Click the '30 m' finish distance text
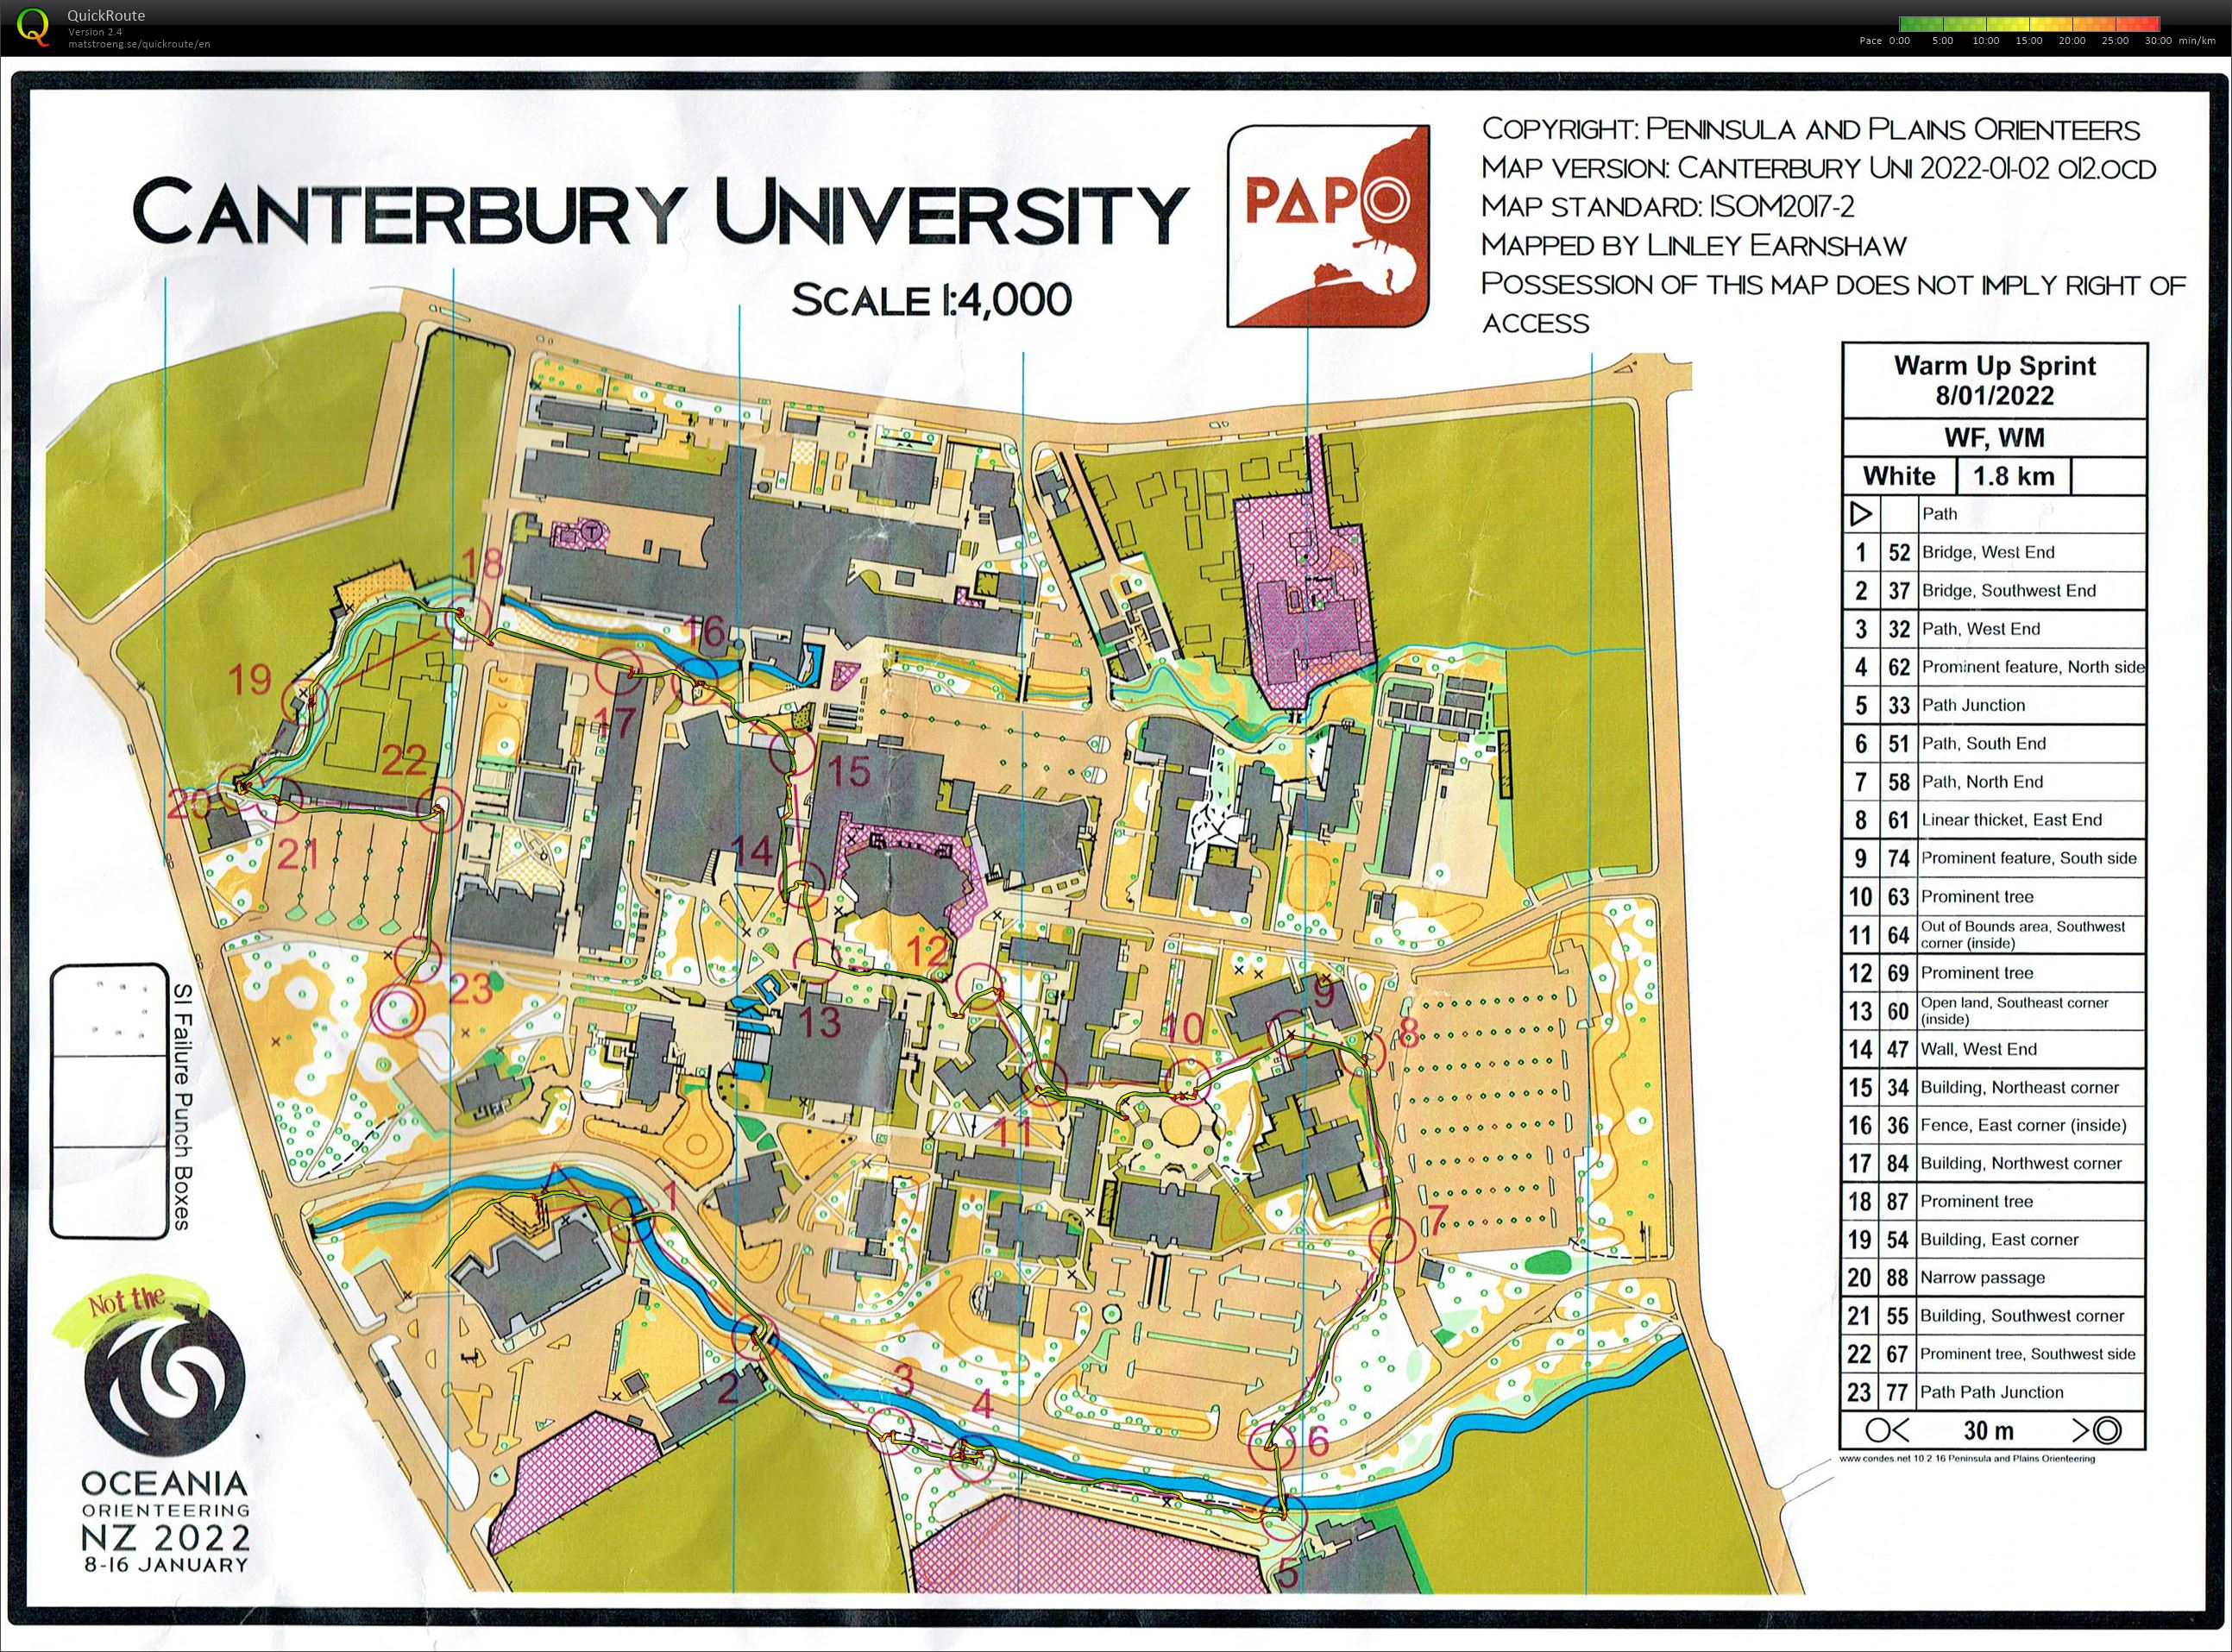2232x1652 pixels. point(1989,1431)
